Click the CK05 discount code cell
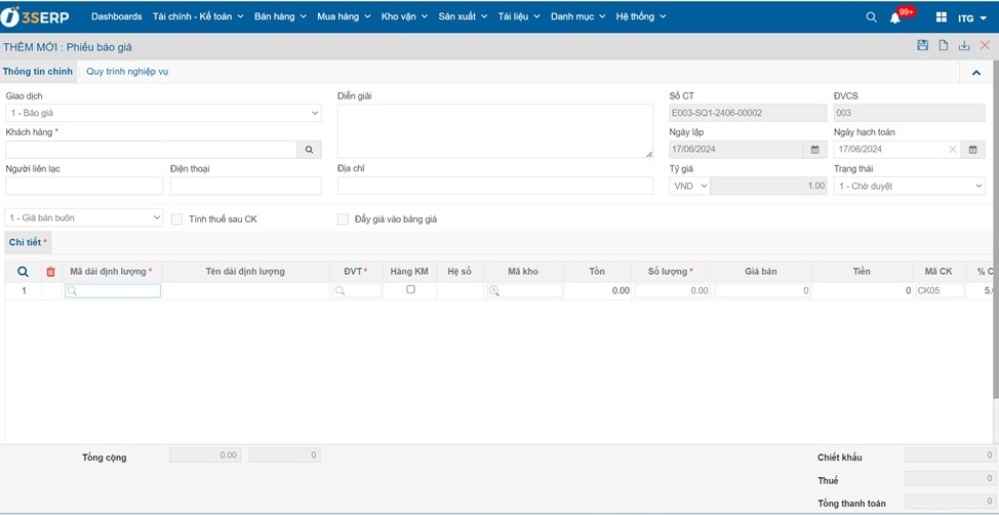The height and width of the screenshot is (515, 999). tap(940, 291)
